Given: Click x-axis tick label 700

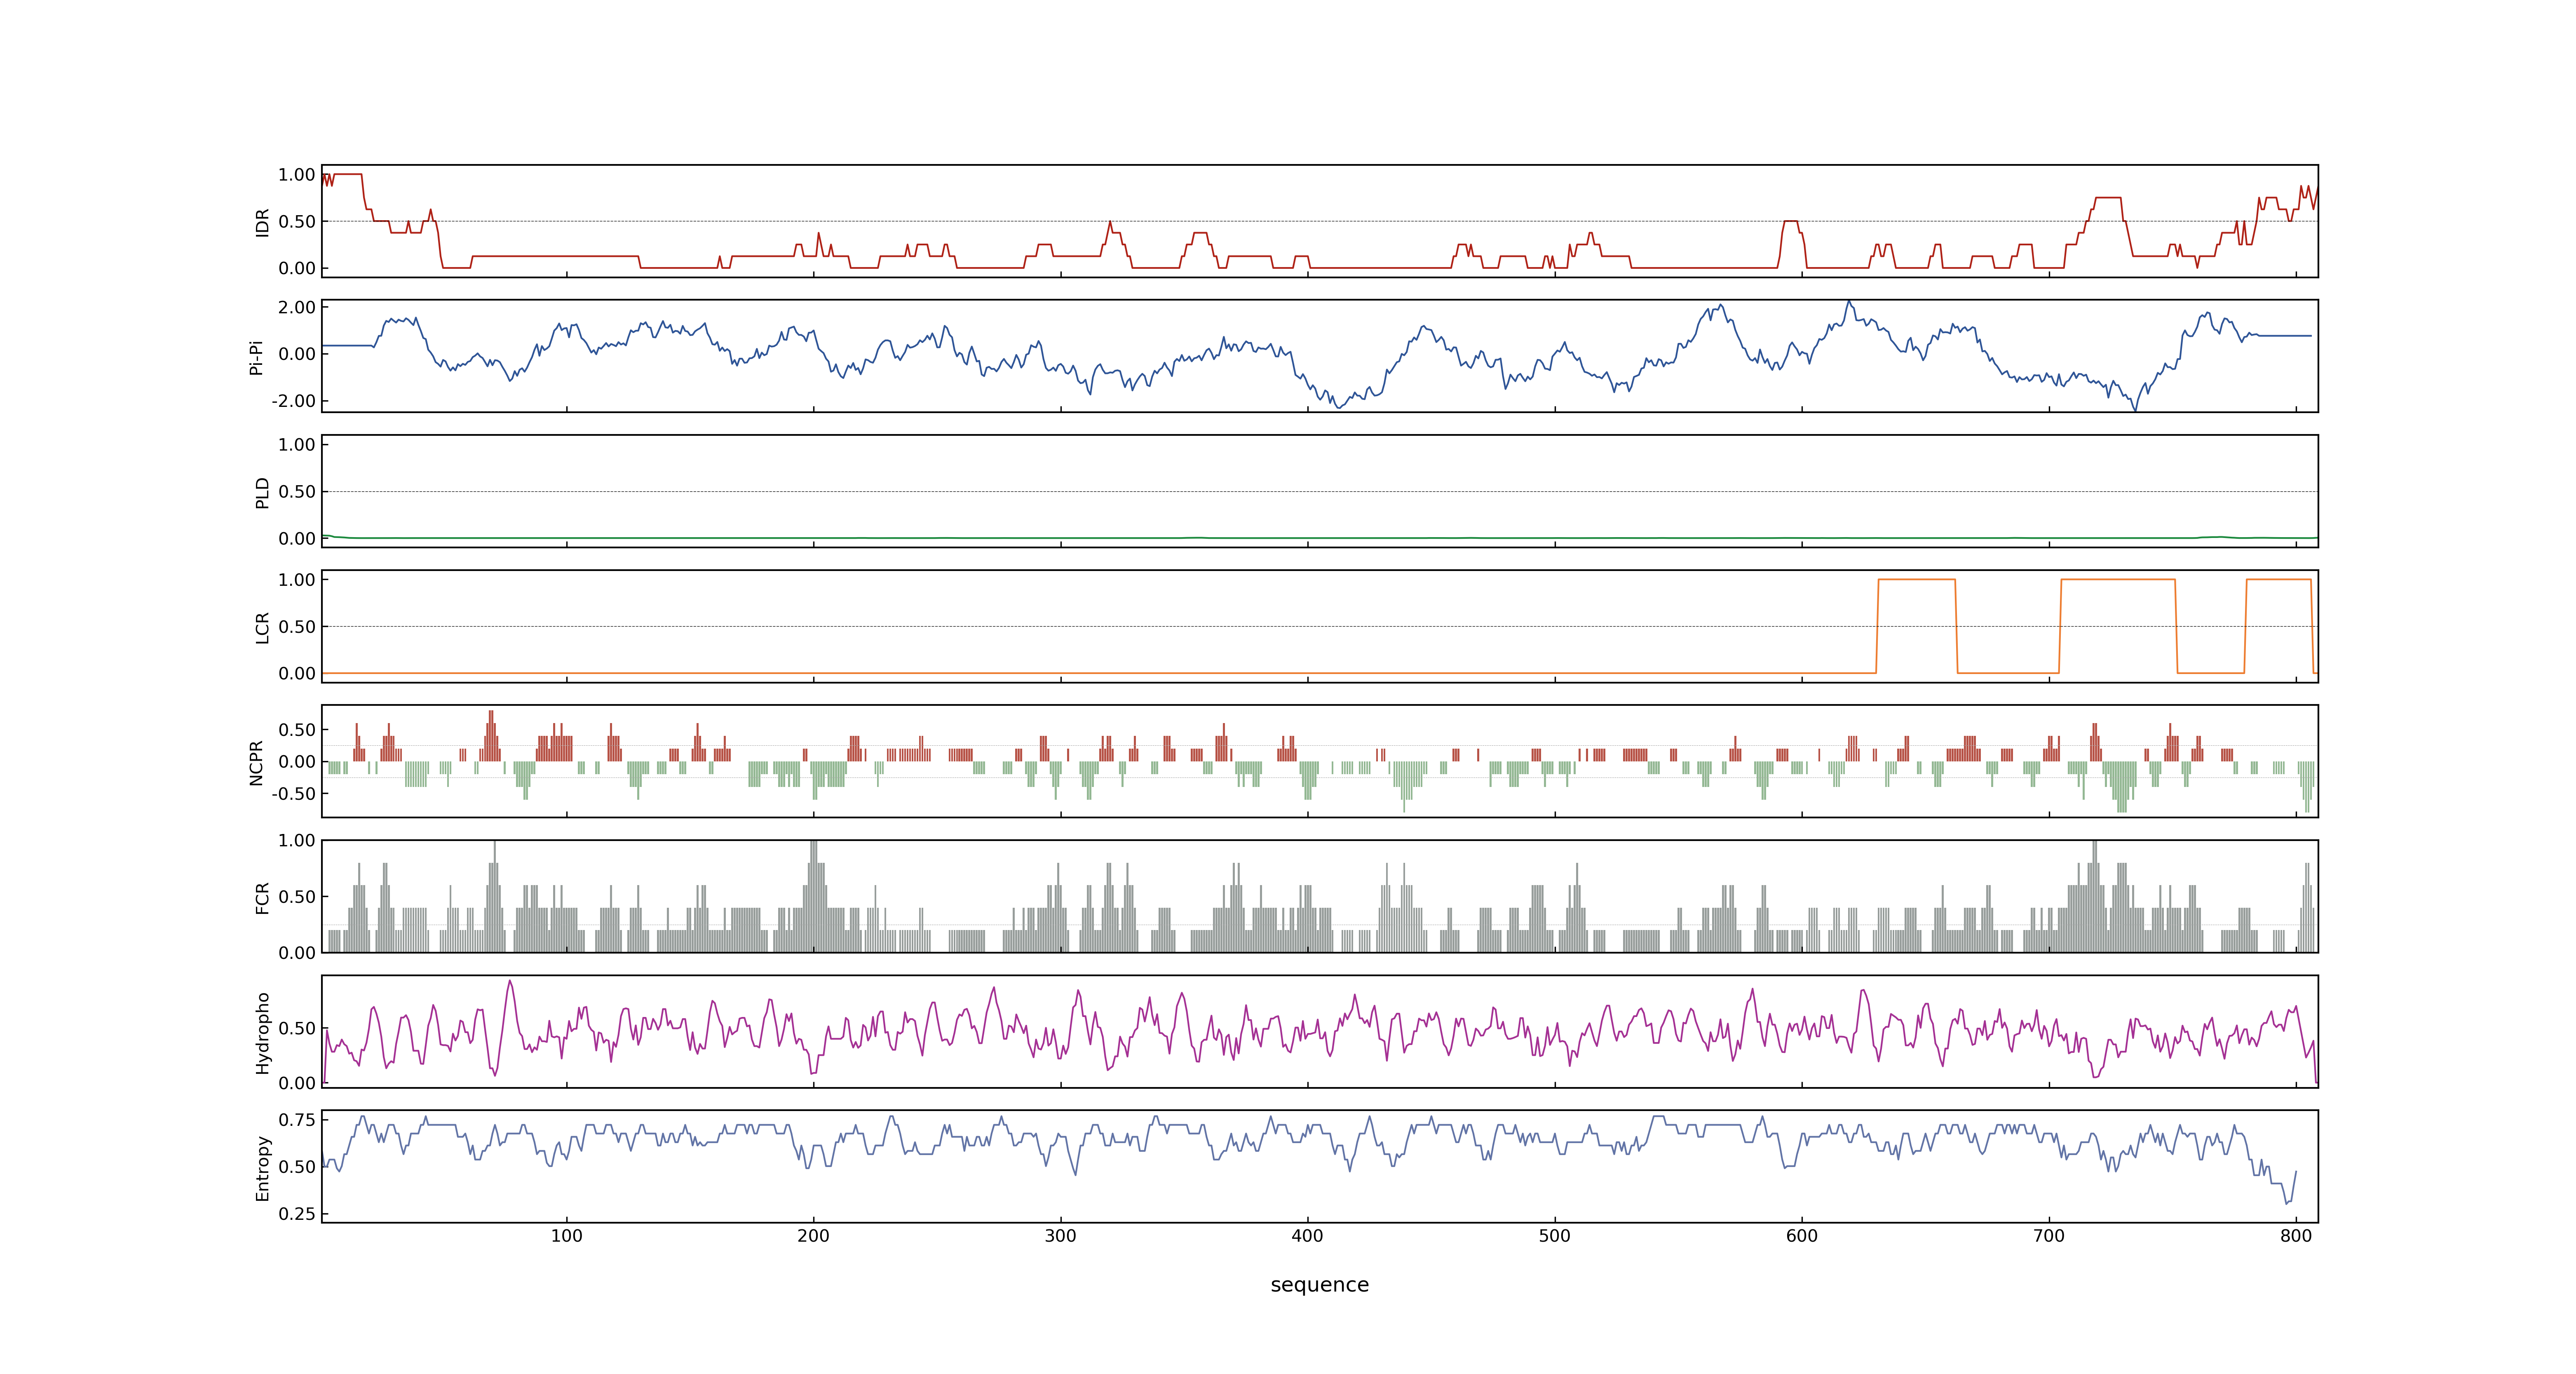Looking at the screenshot, I should tap(2048, 1236).
